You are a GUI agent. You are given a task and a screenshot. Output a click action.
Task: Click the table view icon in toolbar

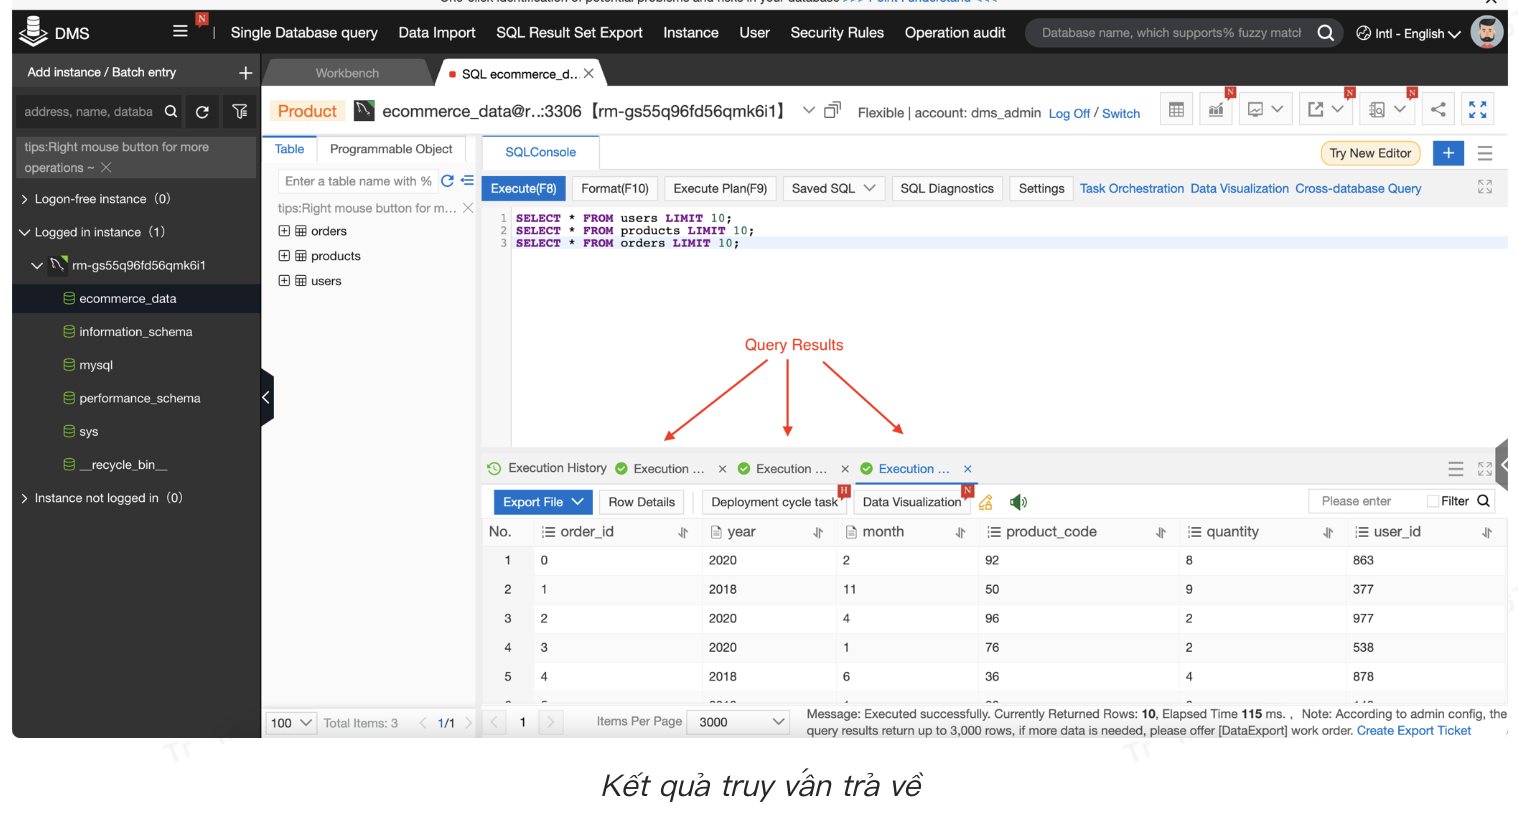(1176, 110)
